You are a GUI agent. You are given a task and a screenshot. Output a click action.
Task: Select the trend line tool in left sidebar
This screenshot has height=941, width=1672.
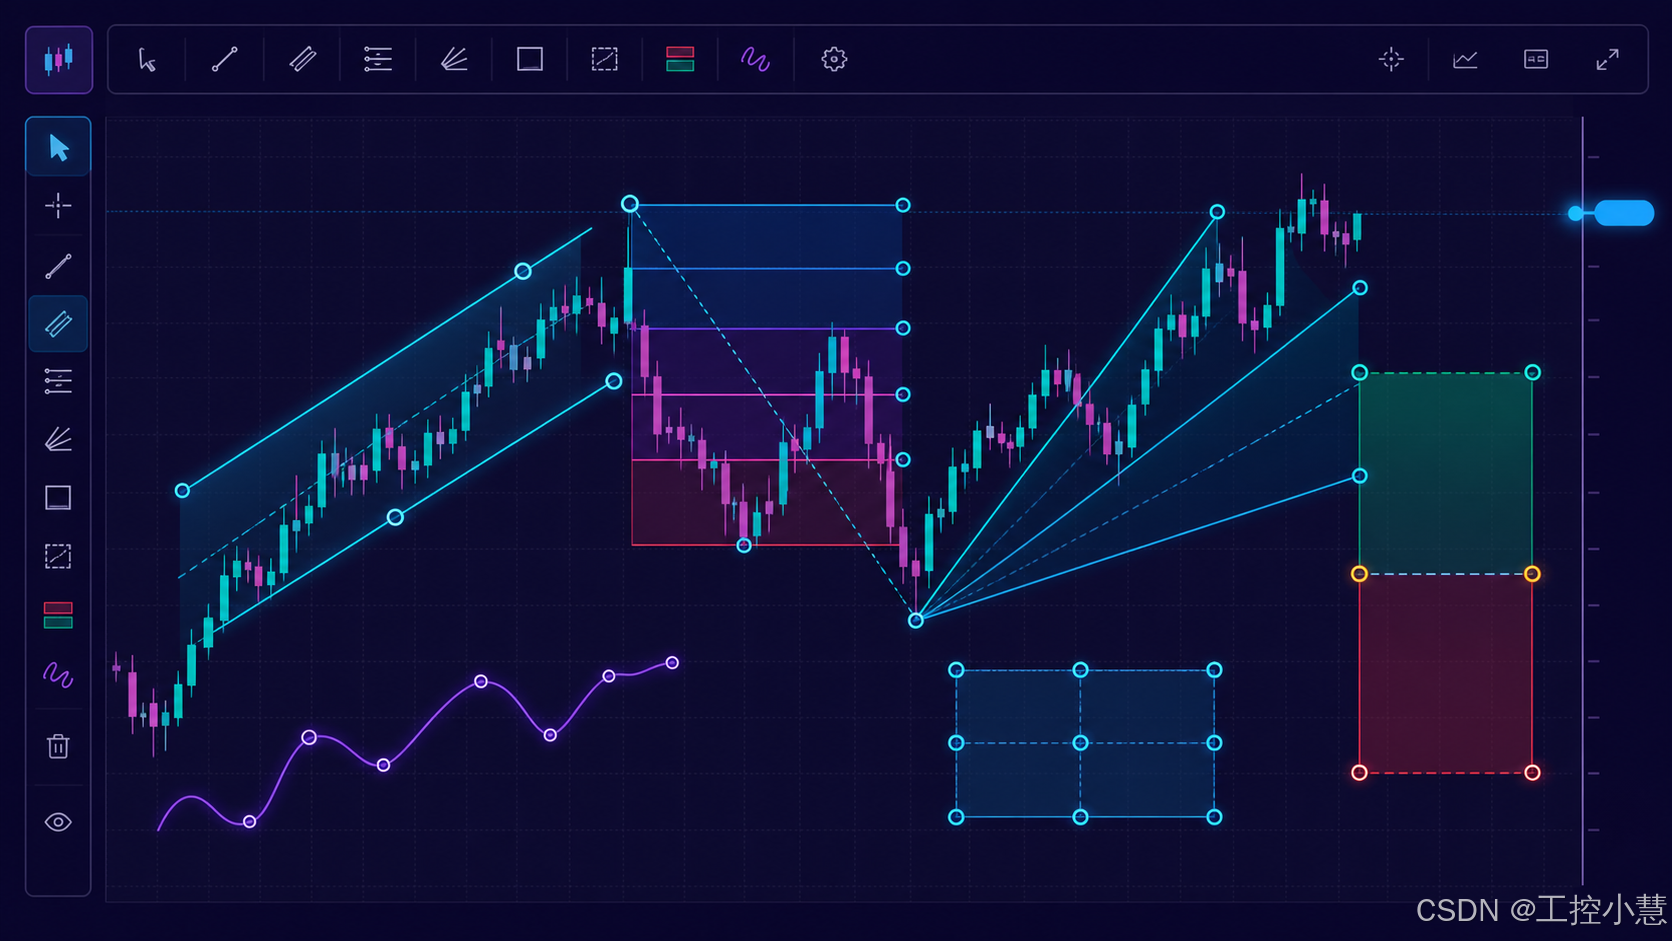(58, 266)
